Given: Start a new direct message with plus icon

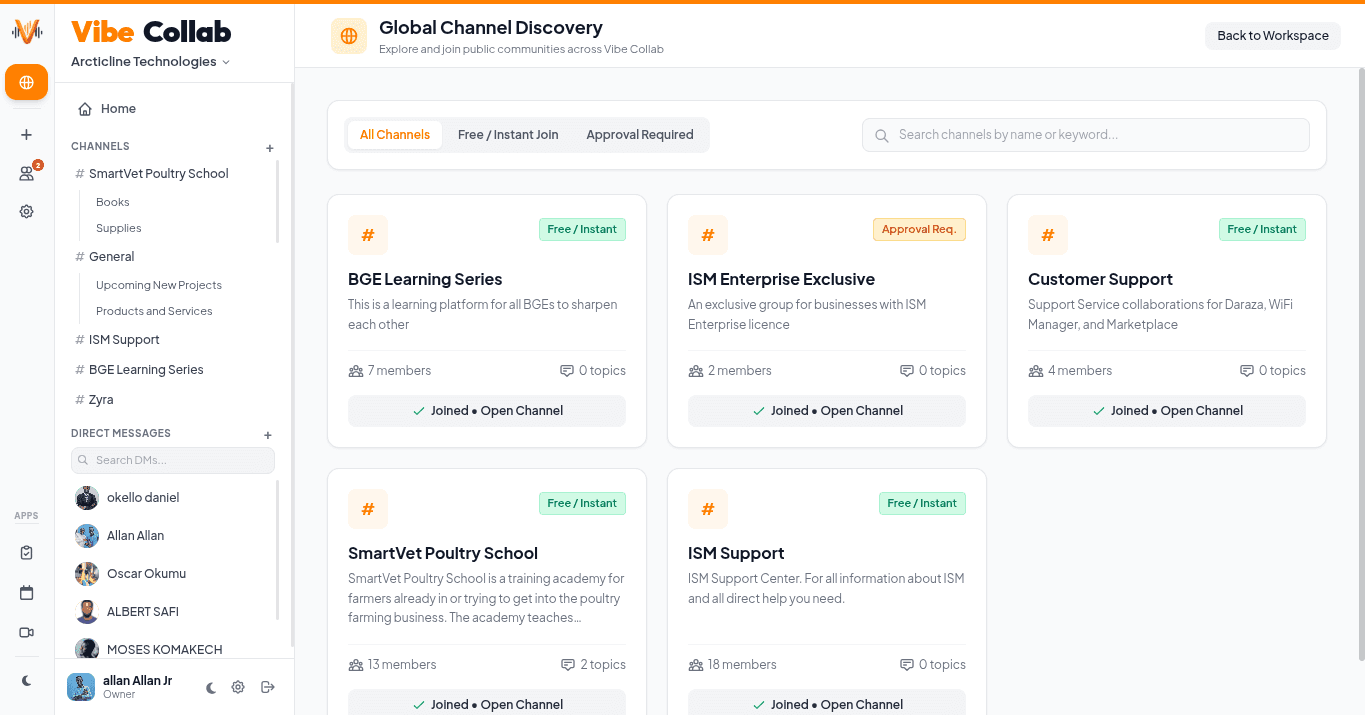Looking at the screenshot, I should coord(267,435).
